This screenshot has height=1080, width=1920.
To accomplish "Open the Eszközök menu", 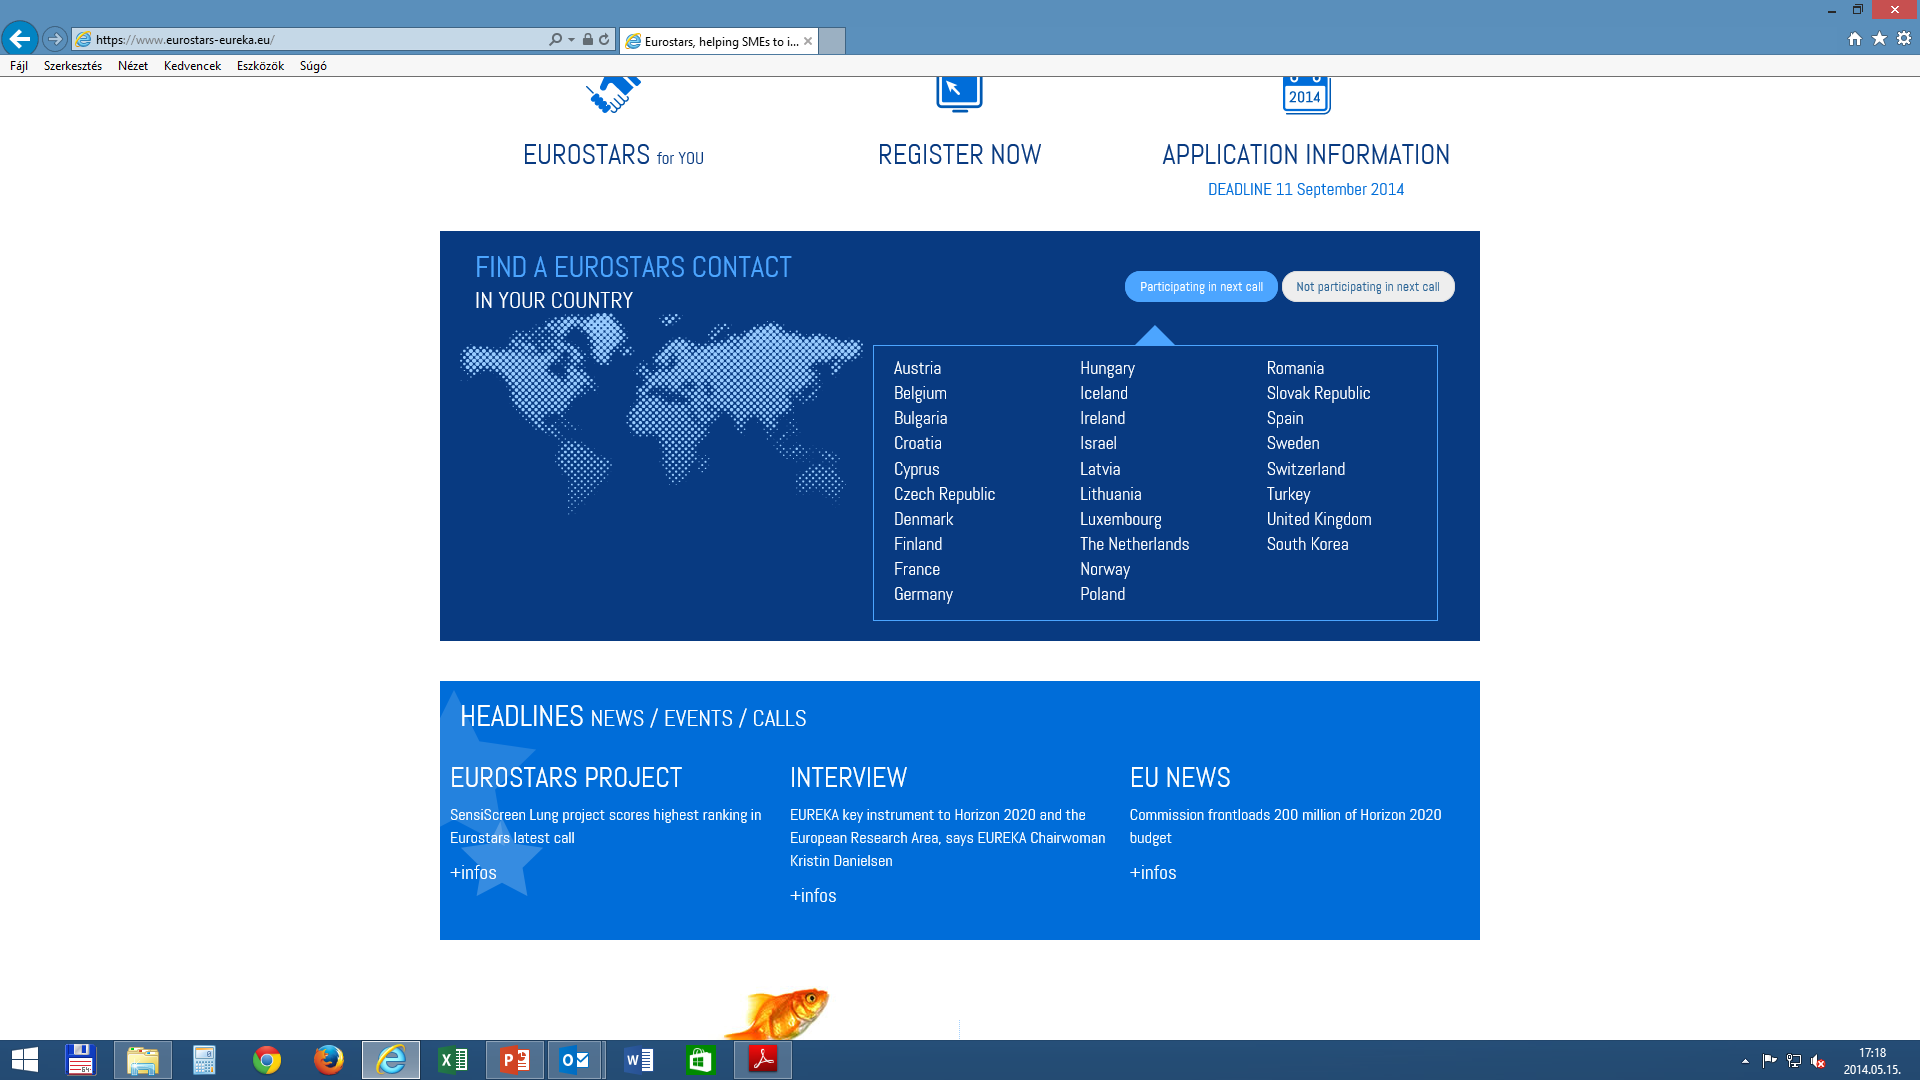I will pyautogui.click(x=260, y=66).
